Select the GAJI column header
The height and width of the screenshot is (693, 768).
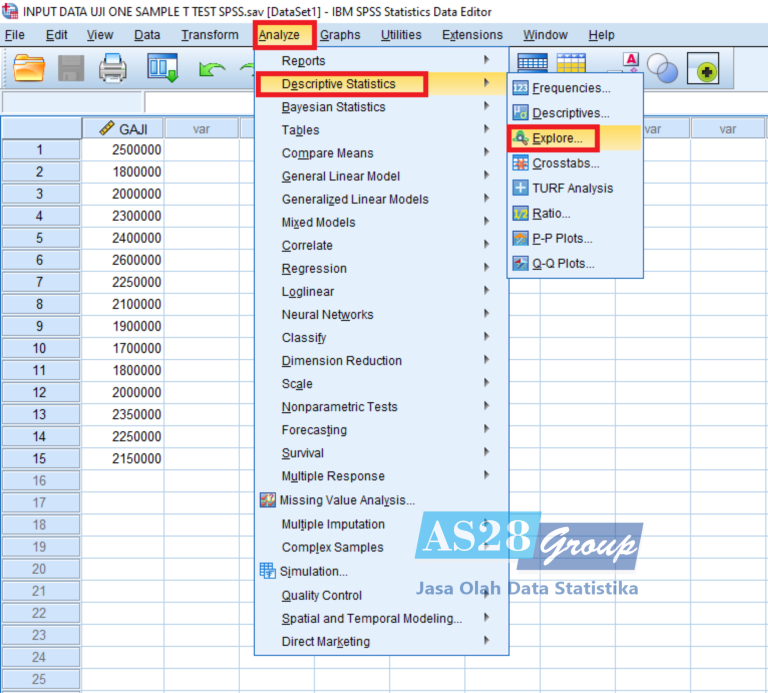[x=122, y=129]
